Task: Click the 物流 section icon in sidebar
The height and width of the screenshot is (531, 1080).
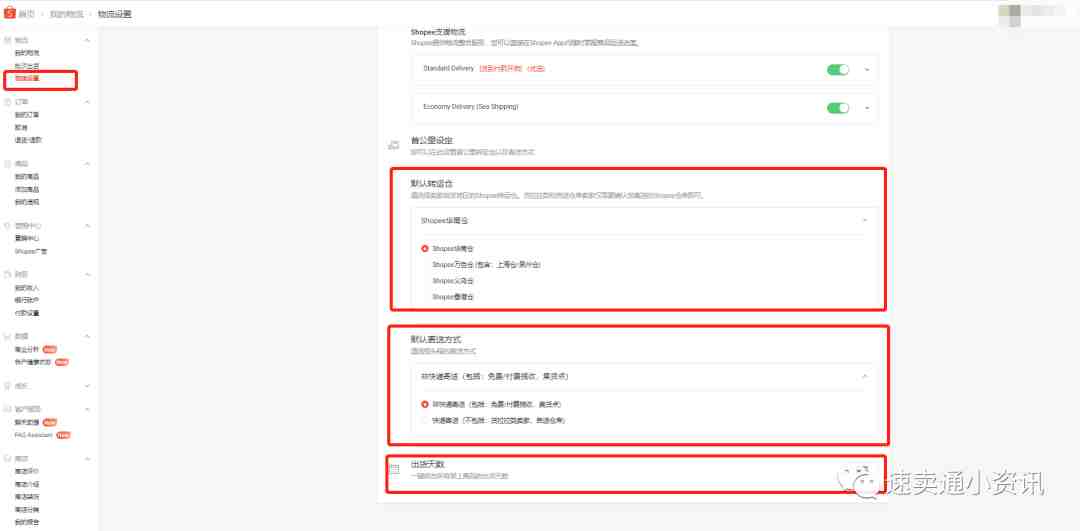Action: [8, 41]
